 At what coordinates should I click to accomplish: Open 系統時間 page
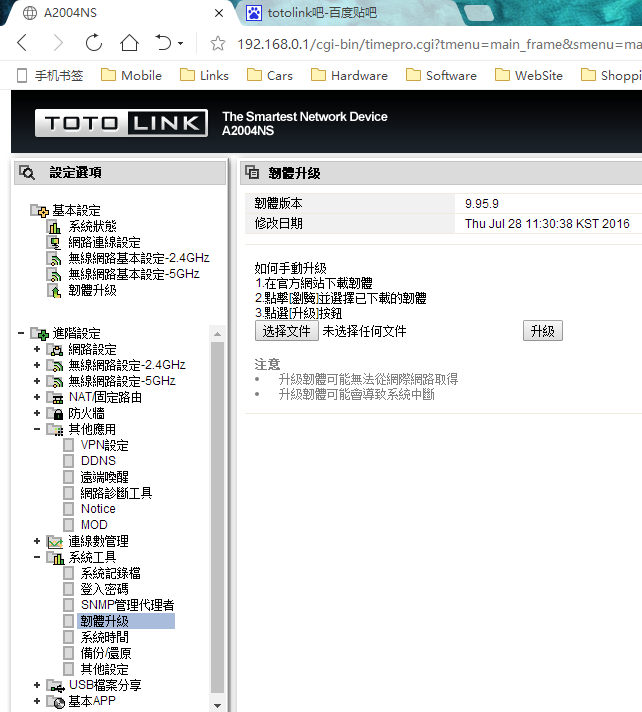[x=105, y=638]
